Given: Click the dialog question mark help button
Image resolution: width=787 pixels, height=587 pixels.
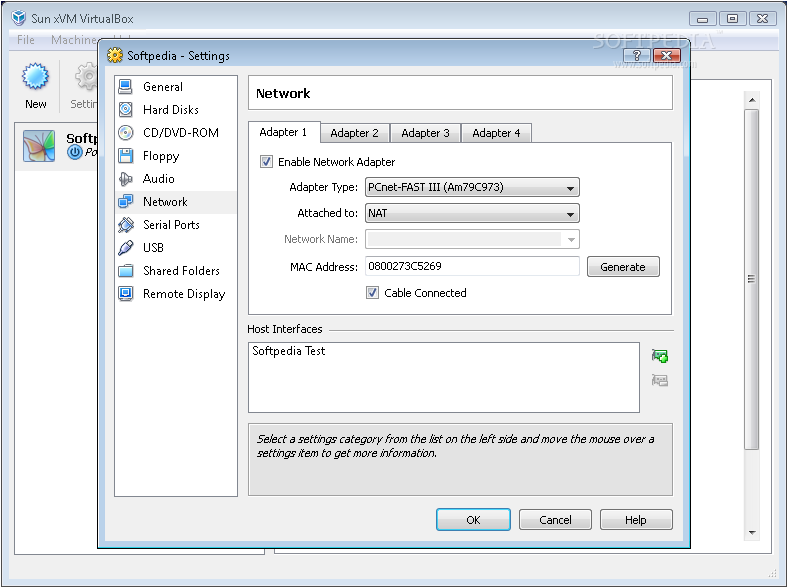Looking at the screenshot, I should 636,55.
